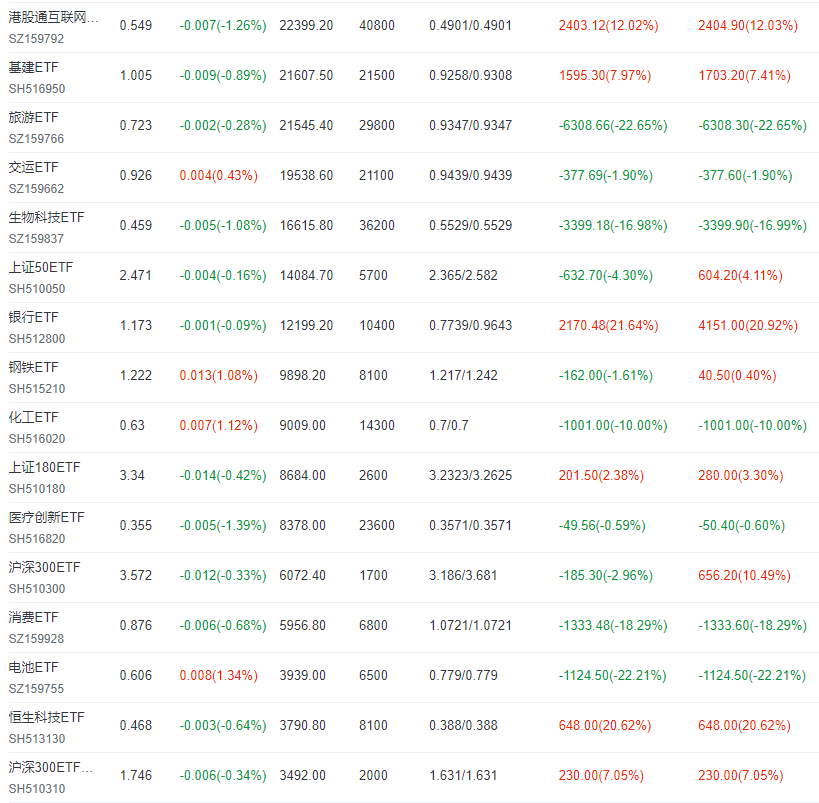Select the profit 1703.20(7.41%)
Image resolution: width=819 pixels, height=803 pixels.
pos(744,76)
